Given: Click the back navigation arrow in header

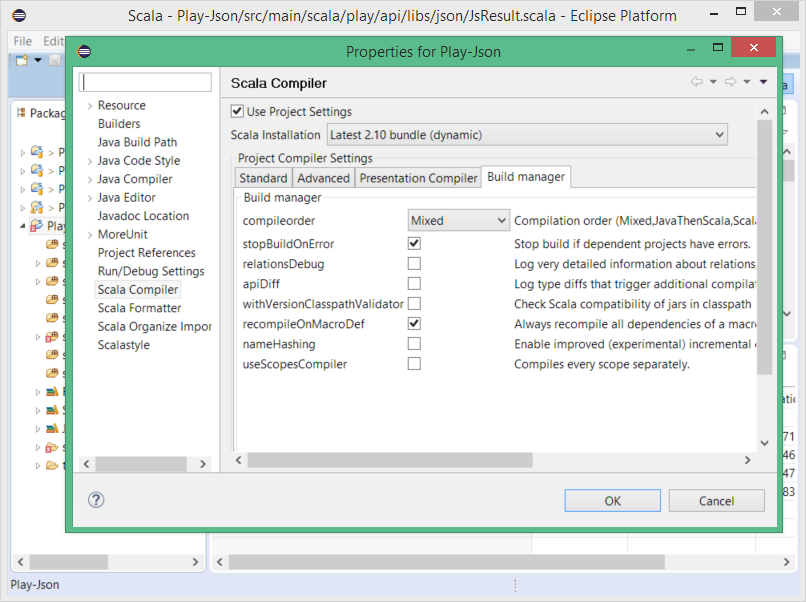Looking at the screenshot, I should (697, 83).
